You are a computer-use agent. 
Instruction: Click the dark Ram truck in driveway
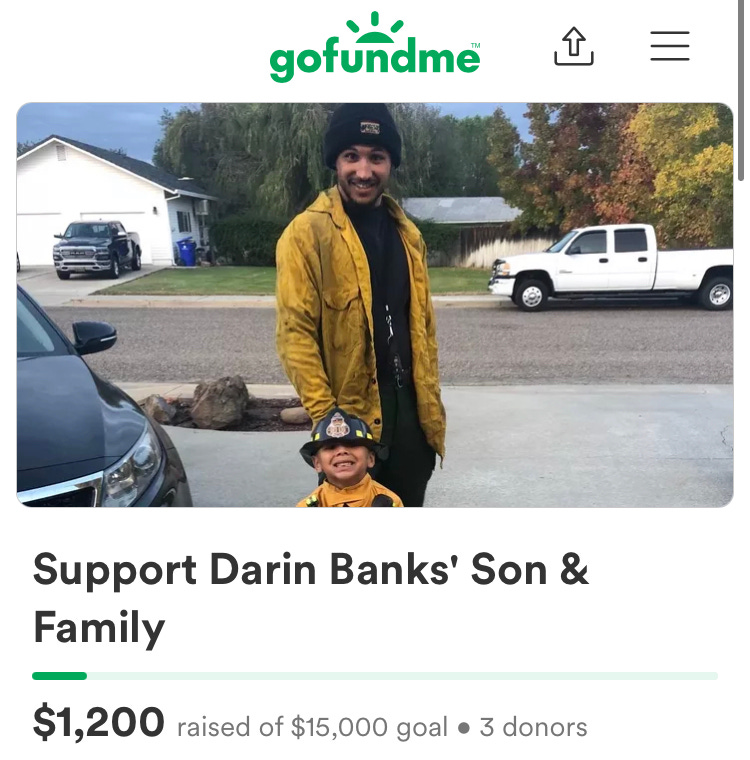pos(97,249)
